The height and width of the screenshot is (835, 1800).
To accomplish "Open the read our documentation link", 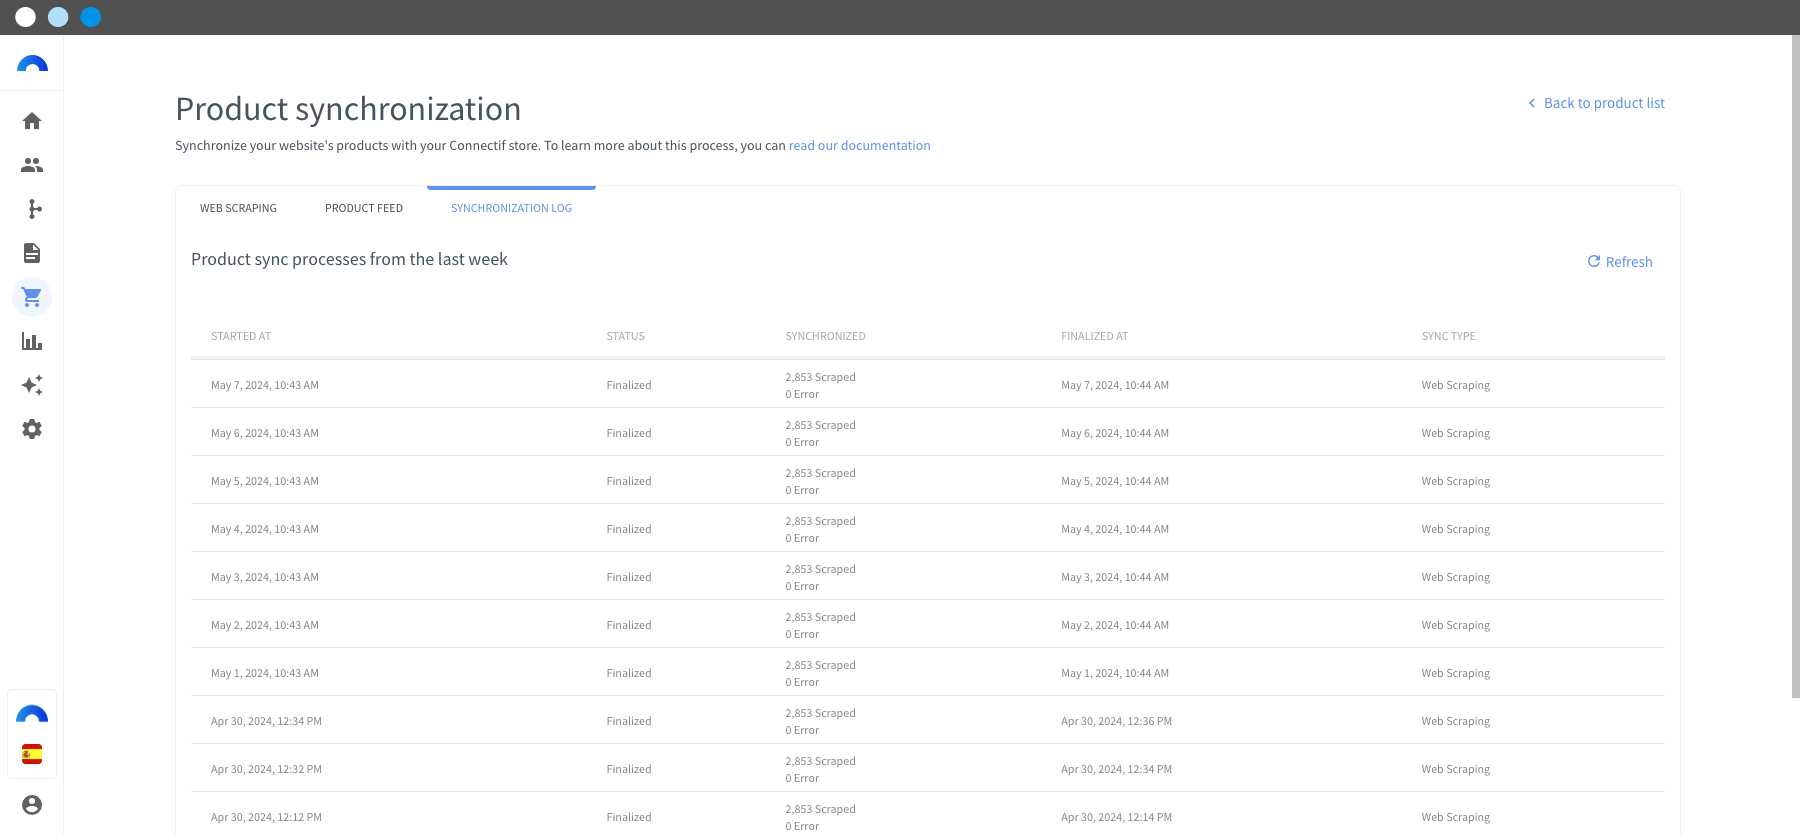I will click(859, 145).
